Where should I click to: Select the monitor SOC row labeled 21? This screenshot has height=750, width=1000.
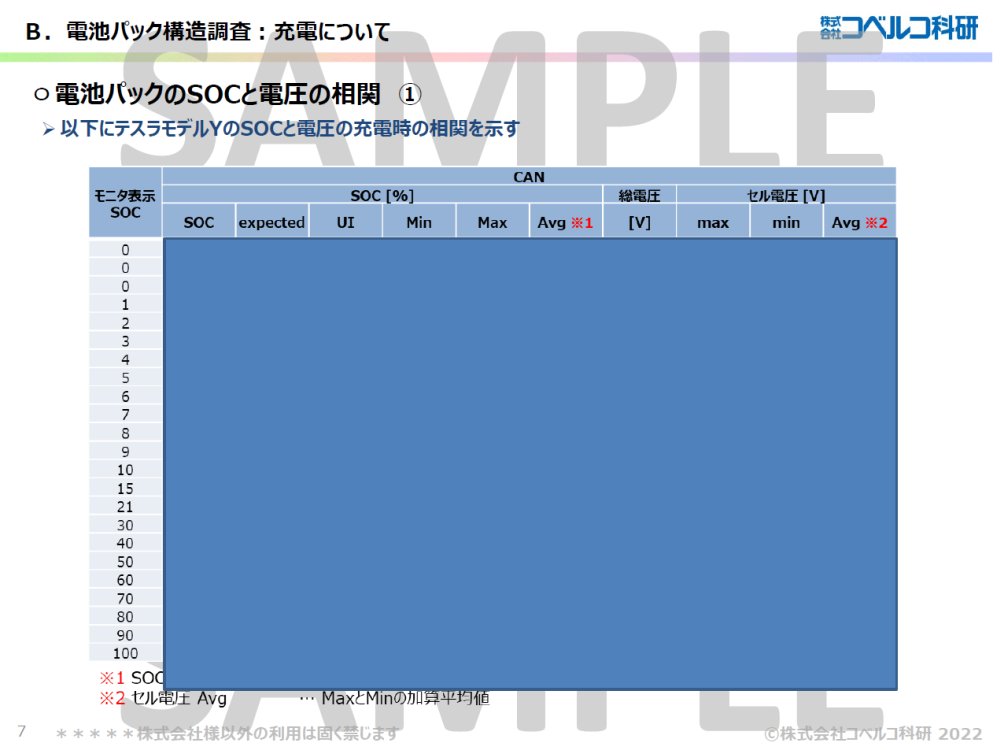click(x=126, y=507)
